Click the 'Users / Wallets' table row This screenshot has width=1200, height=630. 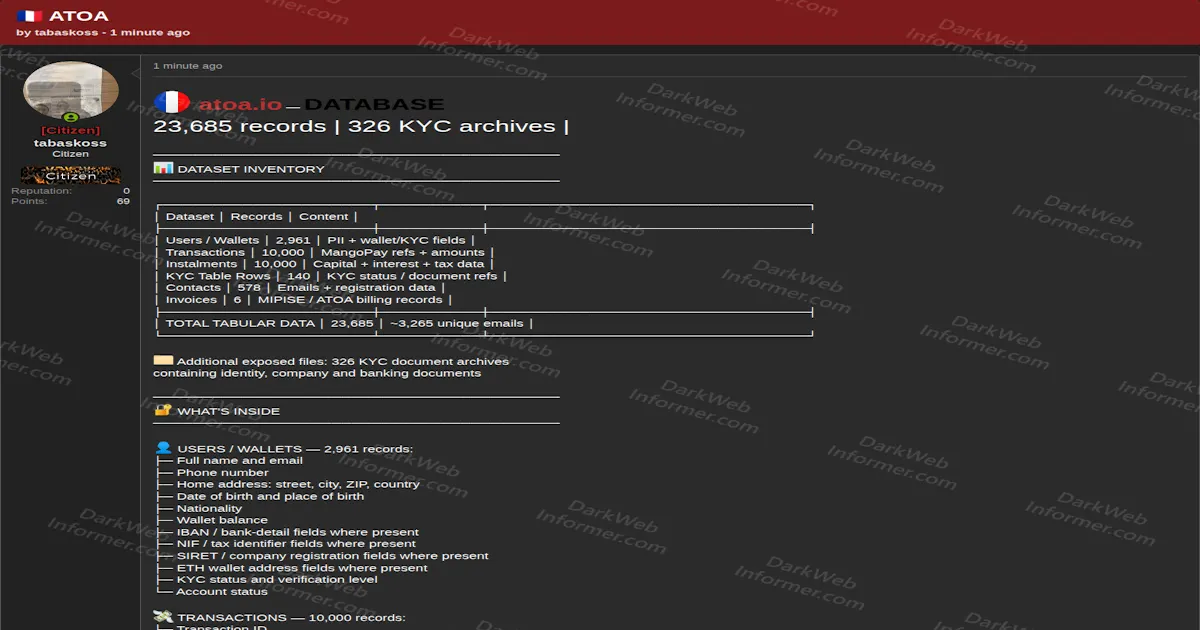(x=315, y=240)
